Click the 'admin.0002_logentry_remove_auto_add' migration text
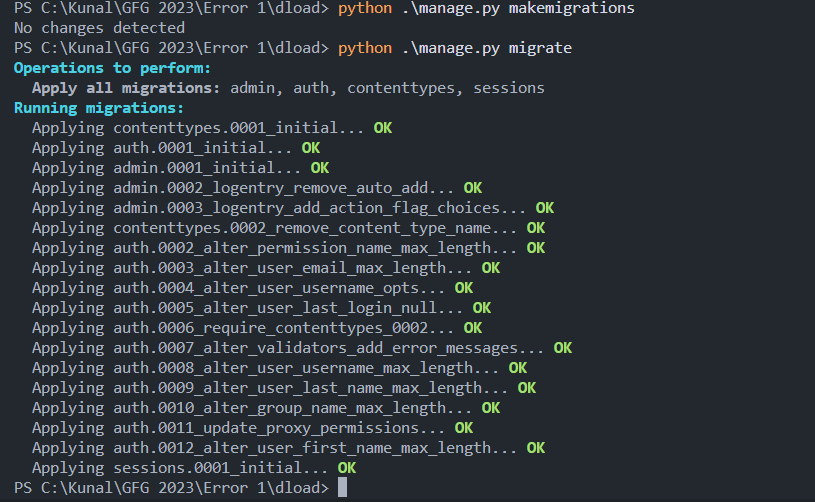 (284, 188)
